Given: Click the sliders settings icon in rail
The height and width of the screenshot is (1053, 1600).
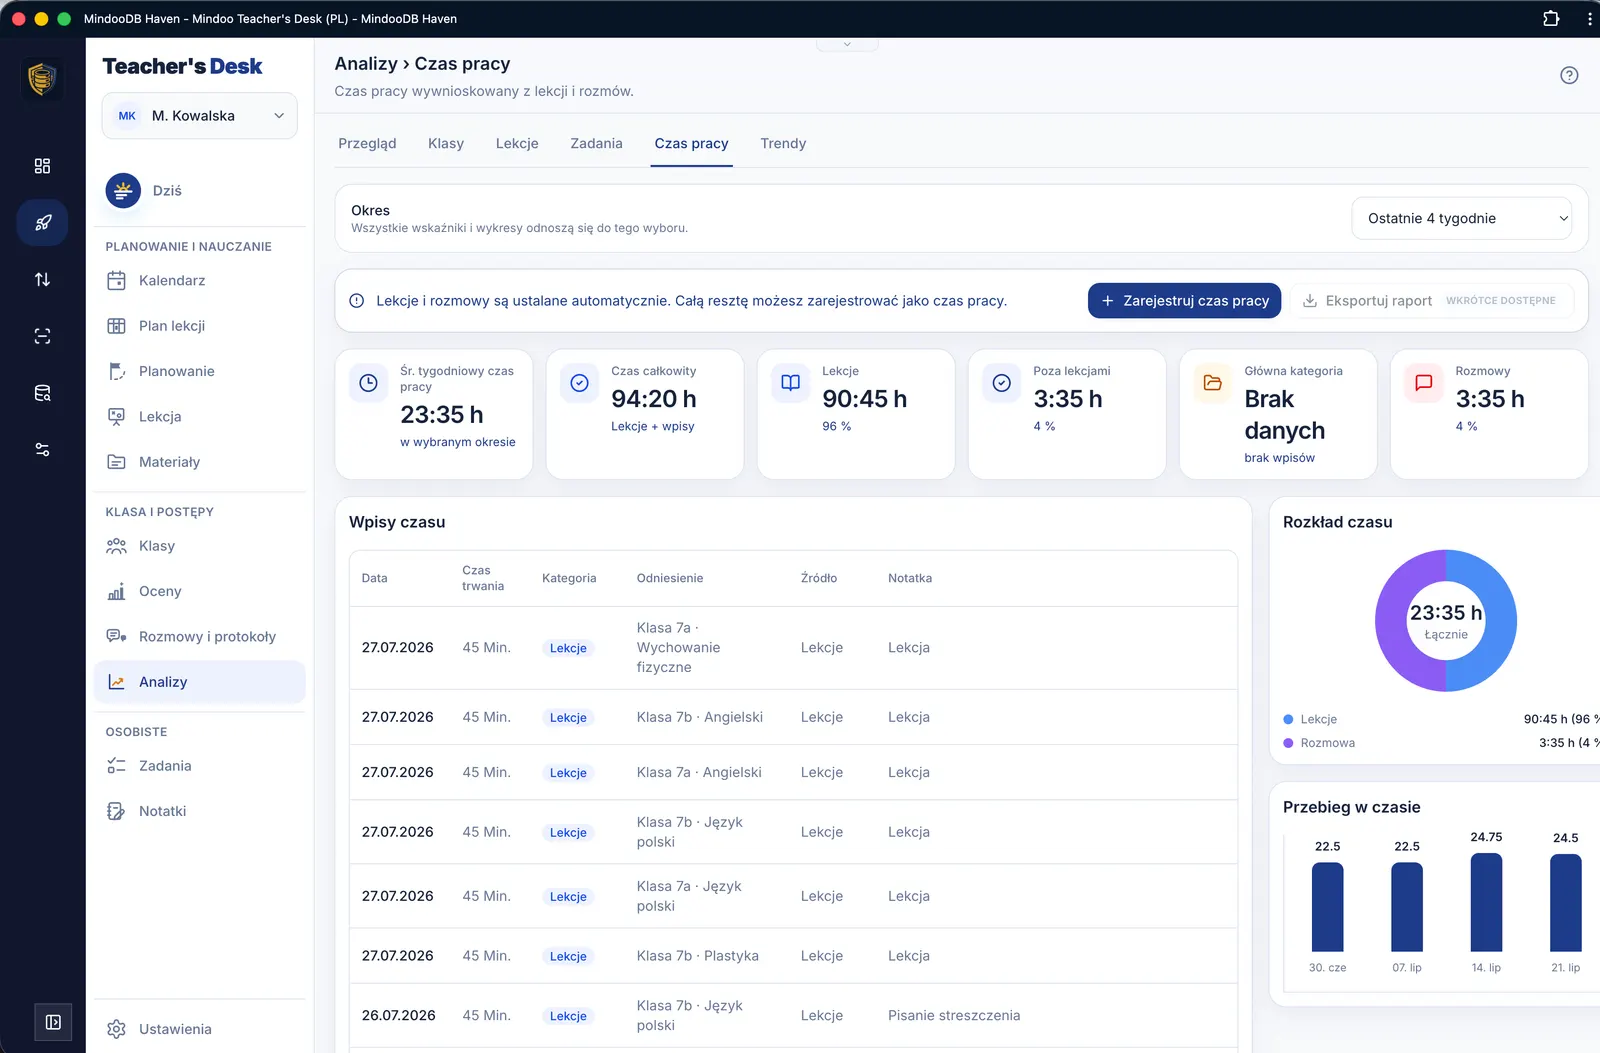Looking at the screenshot, I should pos(42,450).
